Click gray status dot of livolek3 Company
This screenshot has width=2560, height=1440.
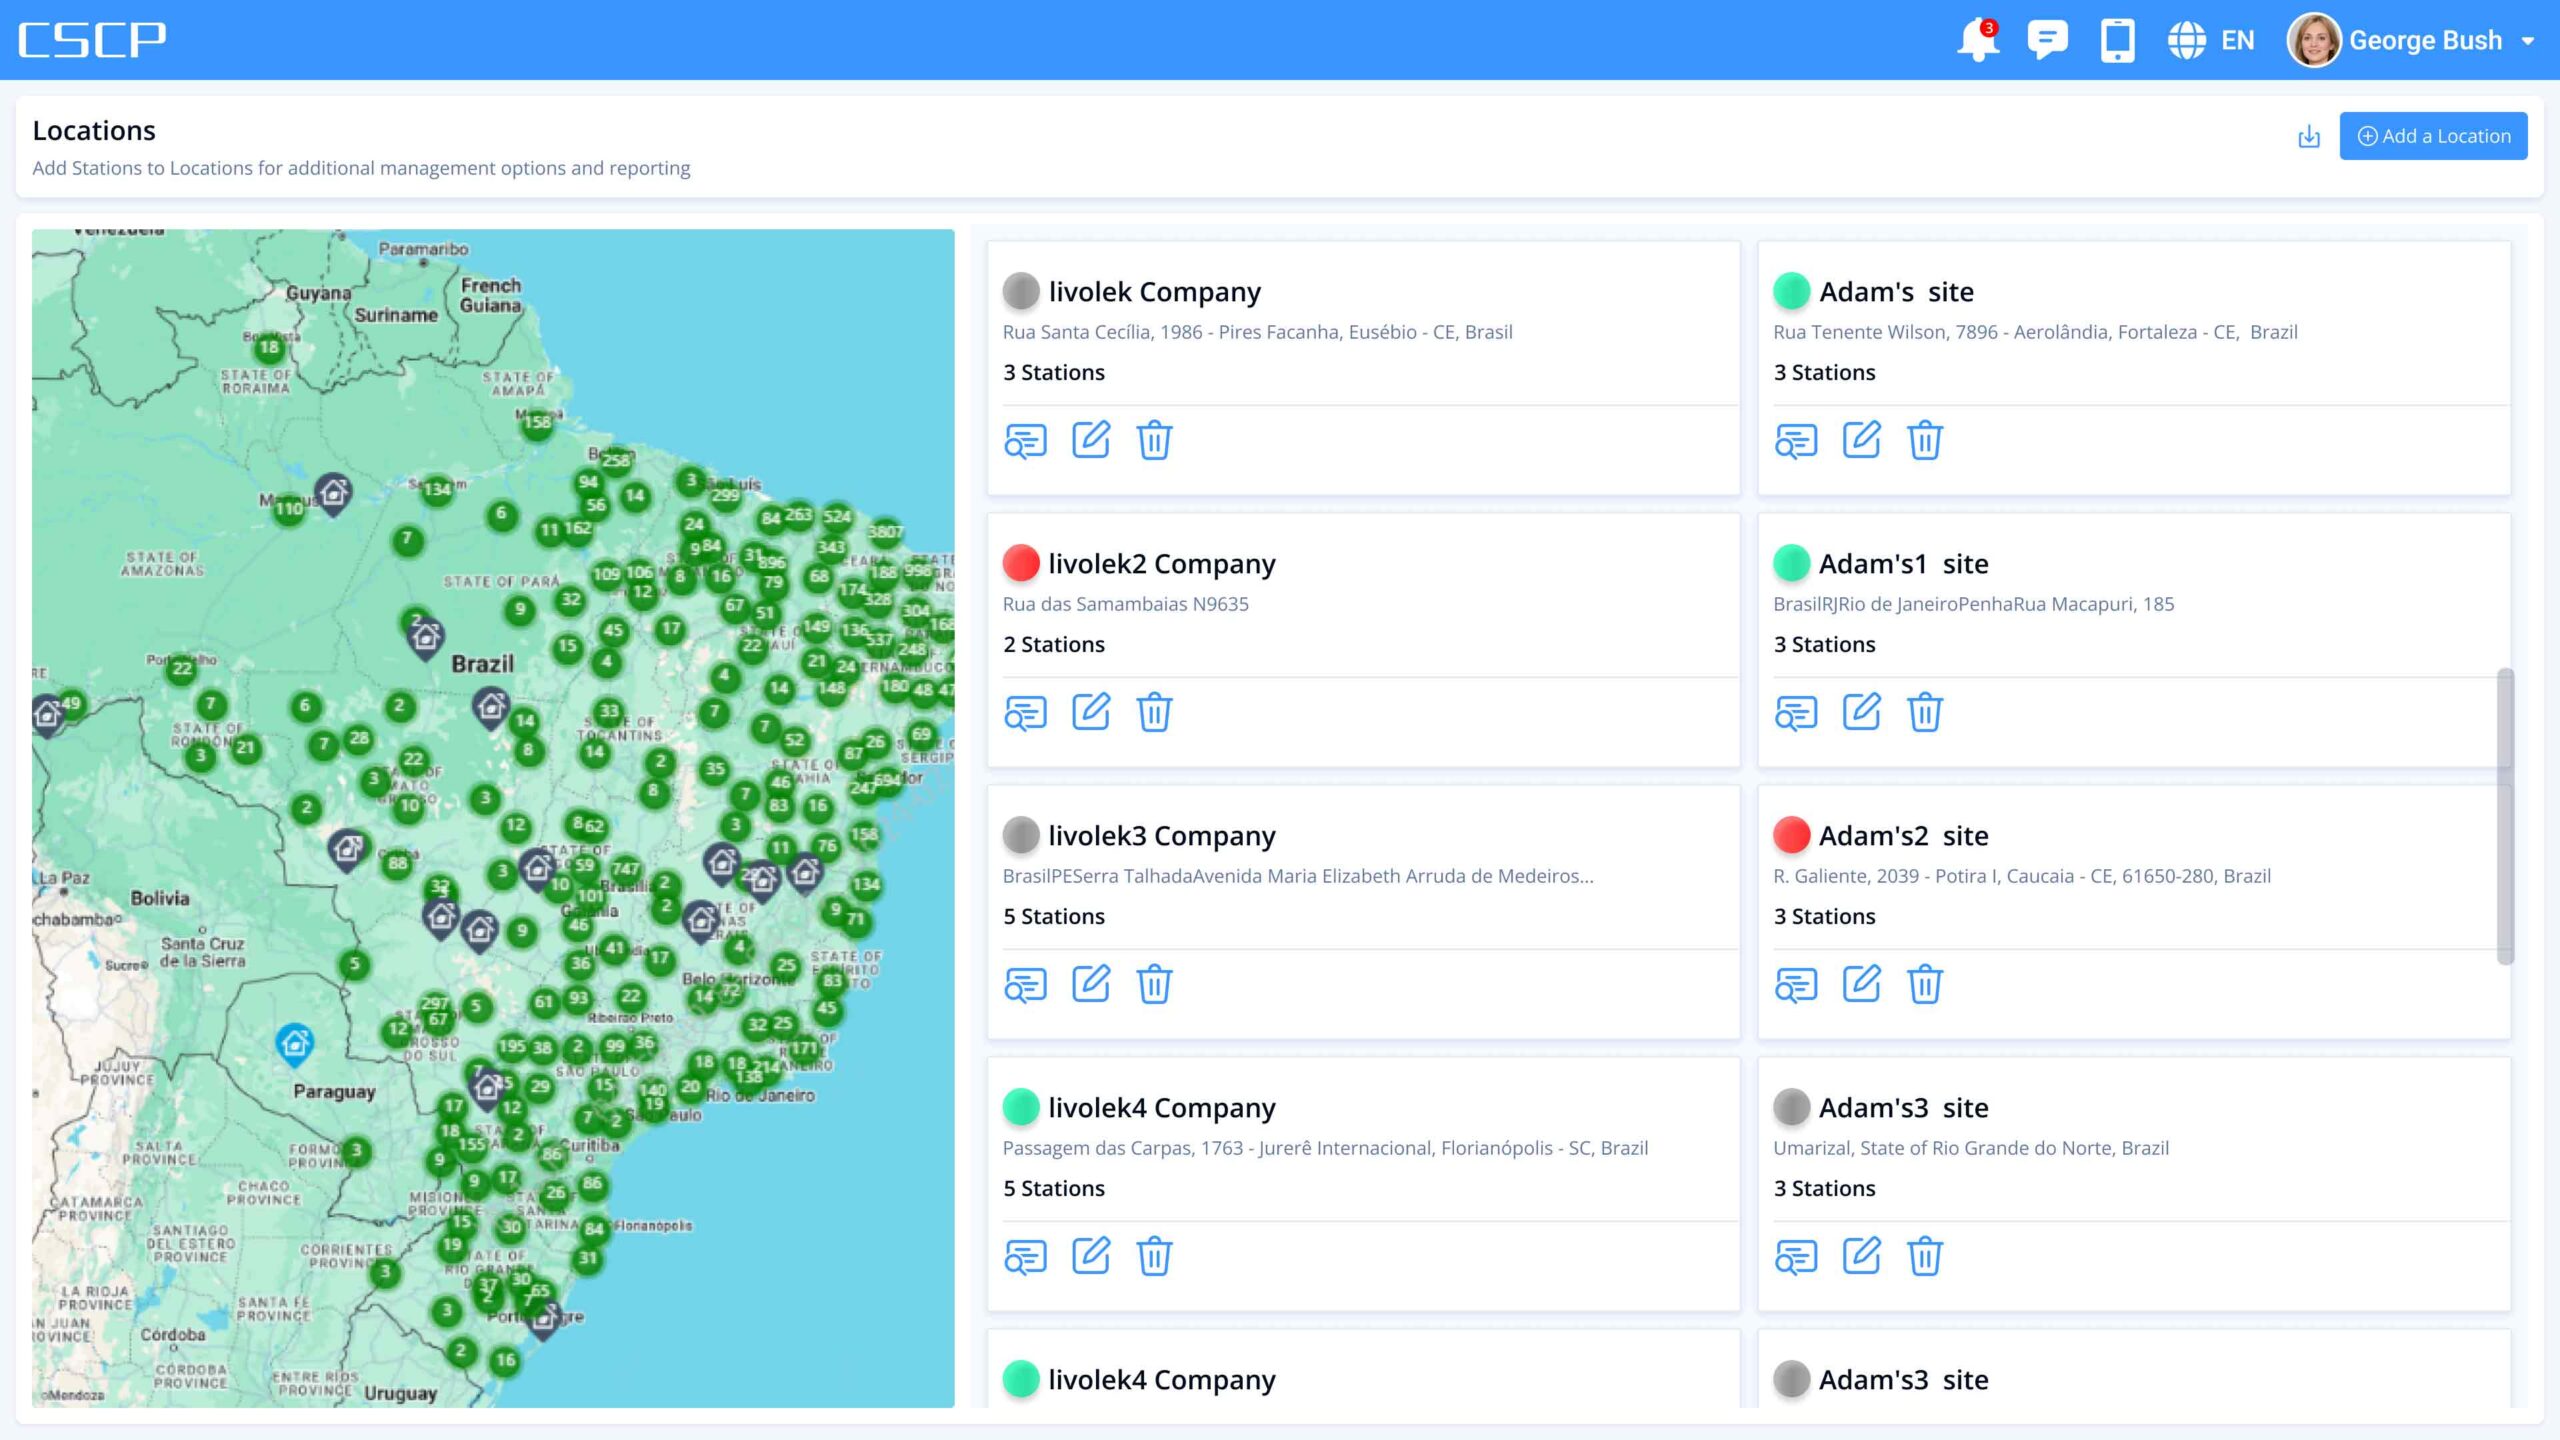click(1021, 835)
